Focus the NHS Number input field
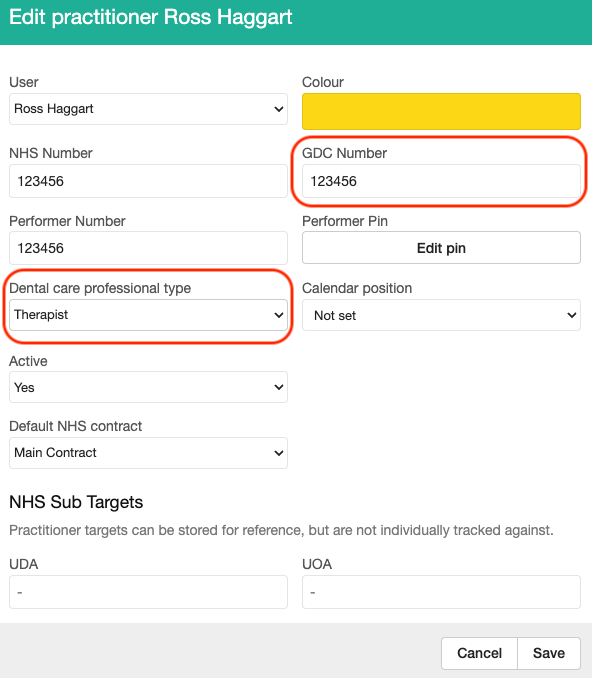The width and height of the screenshot is (592, 678). tap(148, 181)
